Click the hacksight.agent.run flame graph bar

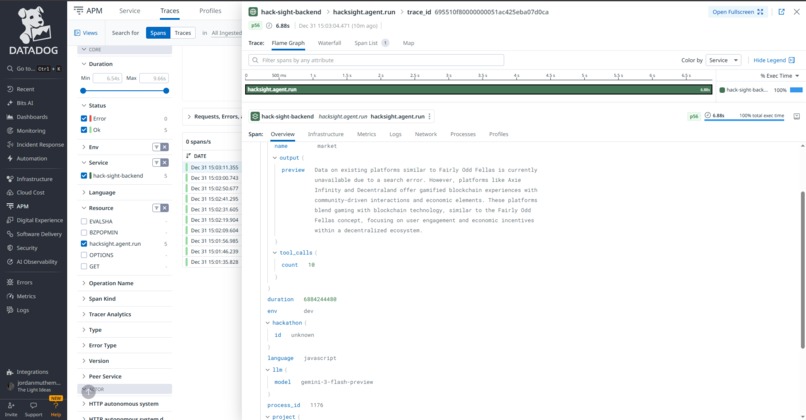(479, 89)
